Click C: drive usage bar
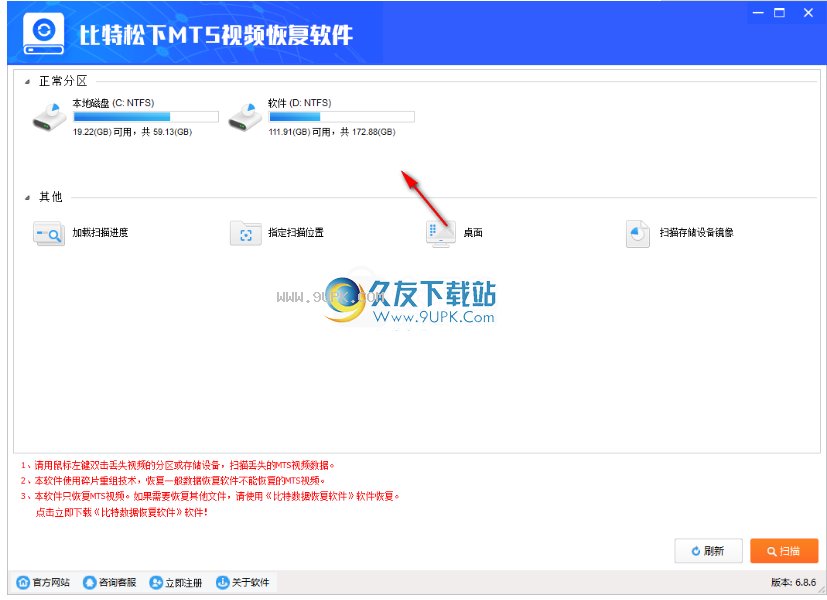This screenshot has height=600, width=827. pos(146,117)
